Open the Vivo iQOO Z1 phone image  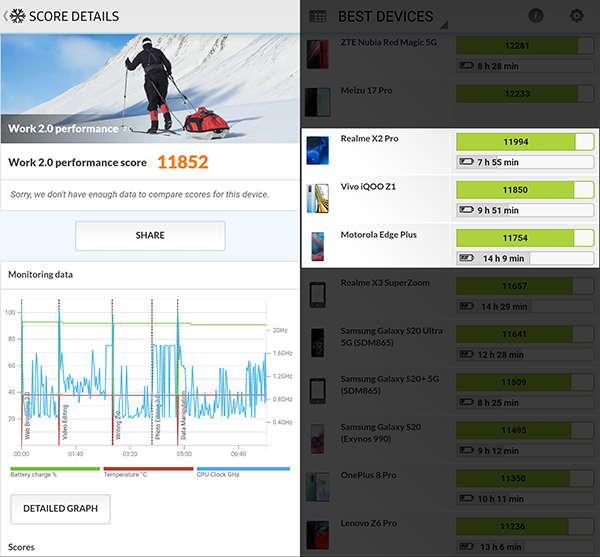(317, 199)
